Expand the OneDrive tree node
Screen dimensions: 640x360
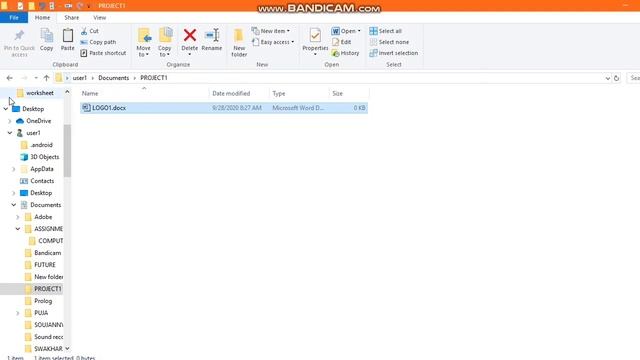[10, 121]
